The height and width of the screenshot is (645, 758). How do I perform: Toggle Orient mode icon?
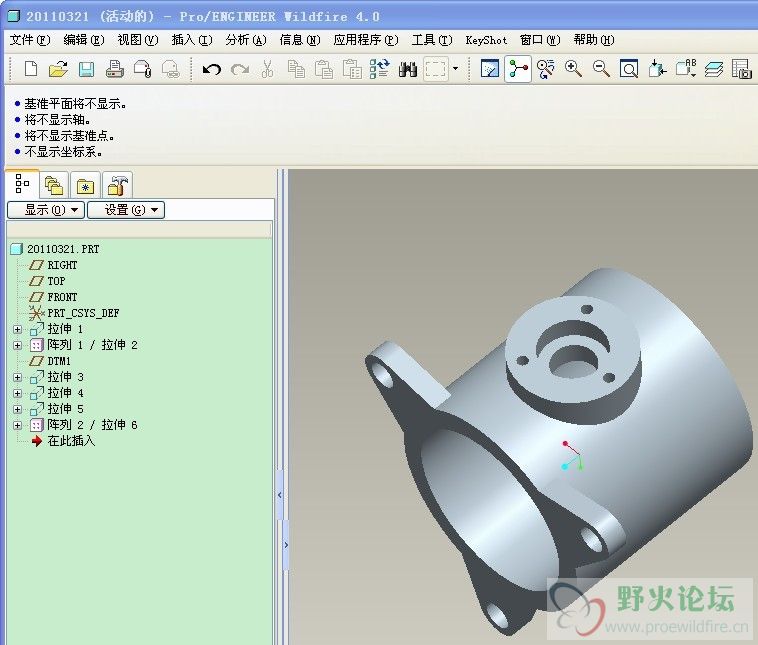[546, 69]
